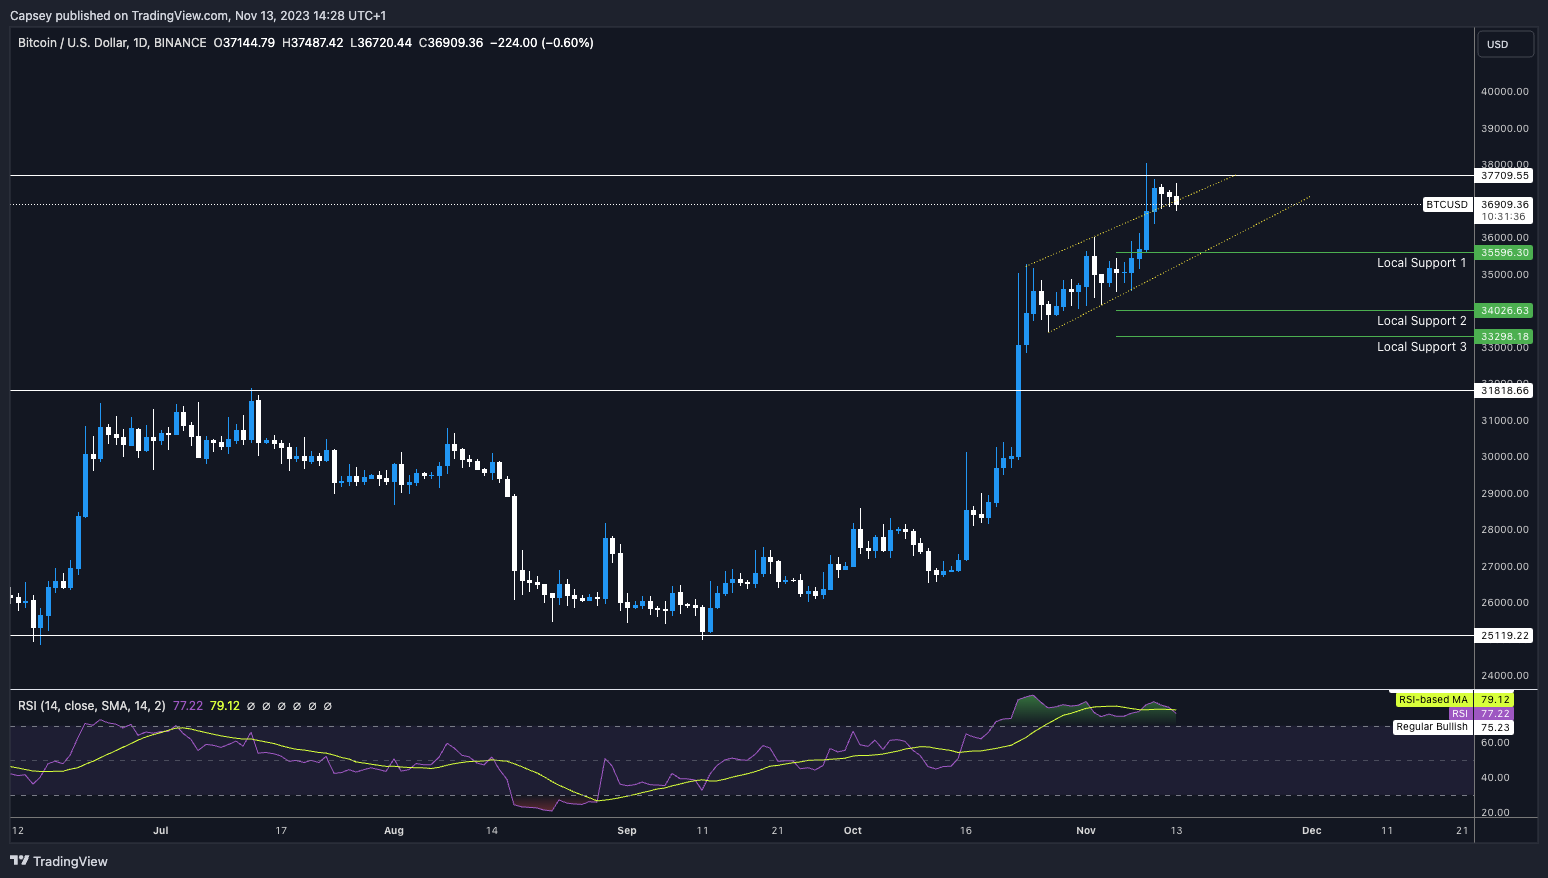1548x878 pixels.
Task: Click the white Regular Bullish divergence flag
Action: (x=1432, y=727)
